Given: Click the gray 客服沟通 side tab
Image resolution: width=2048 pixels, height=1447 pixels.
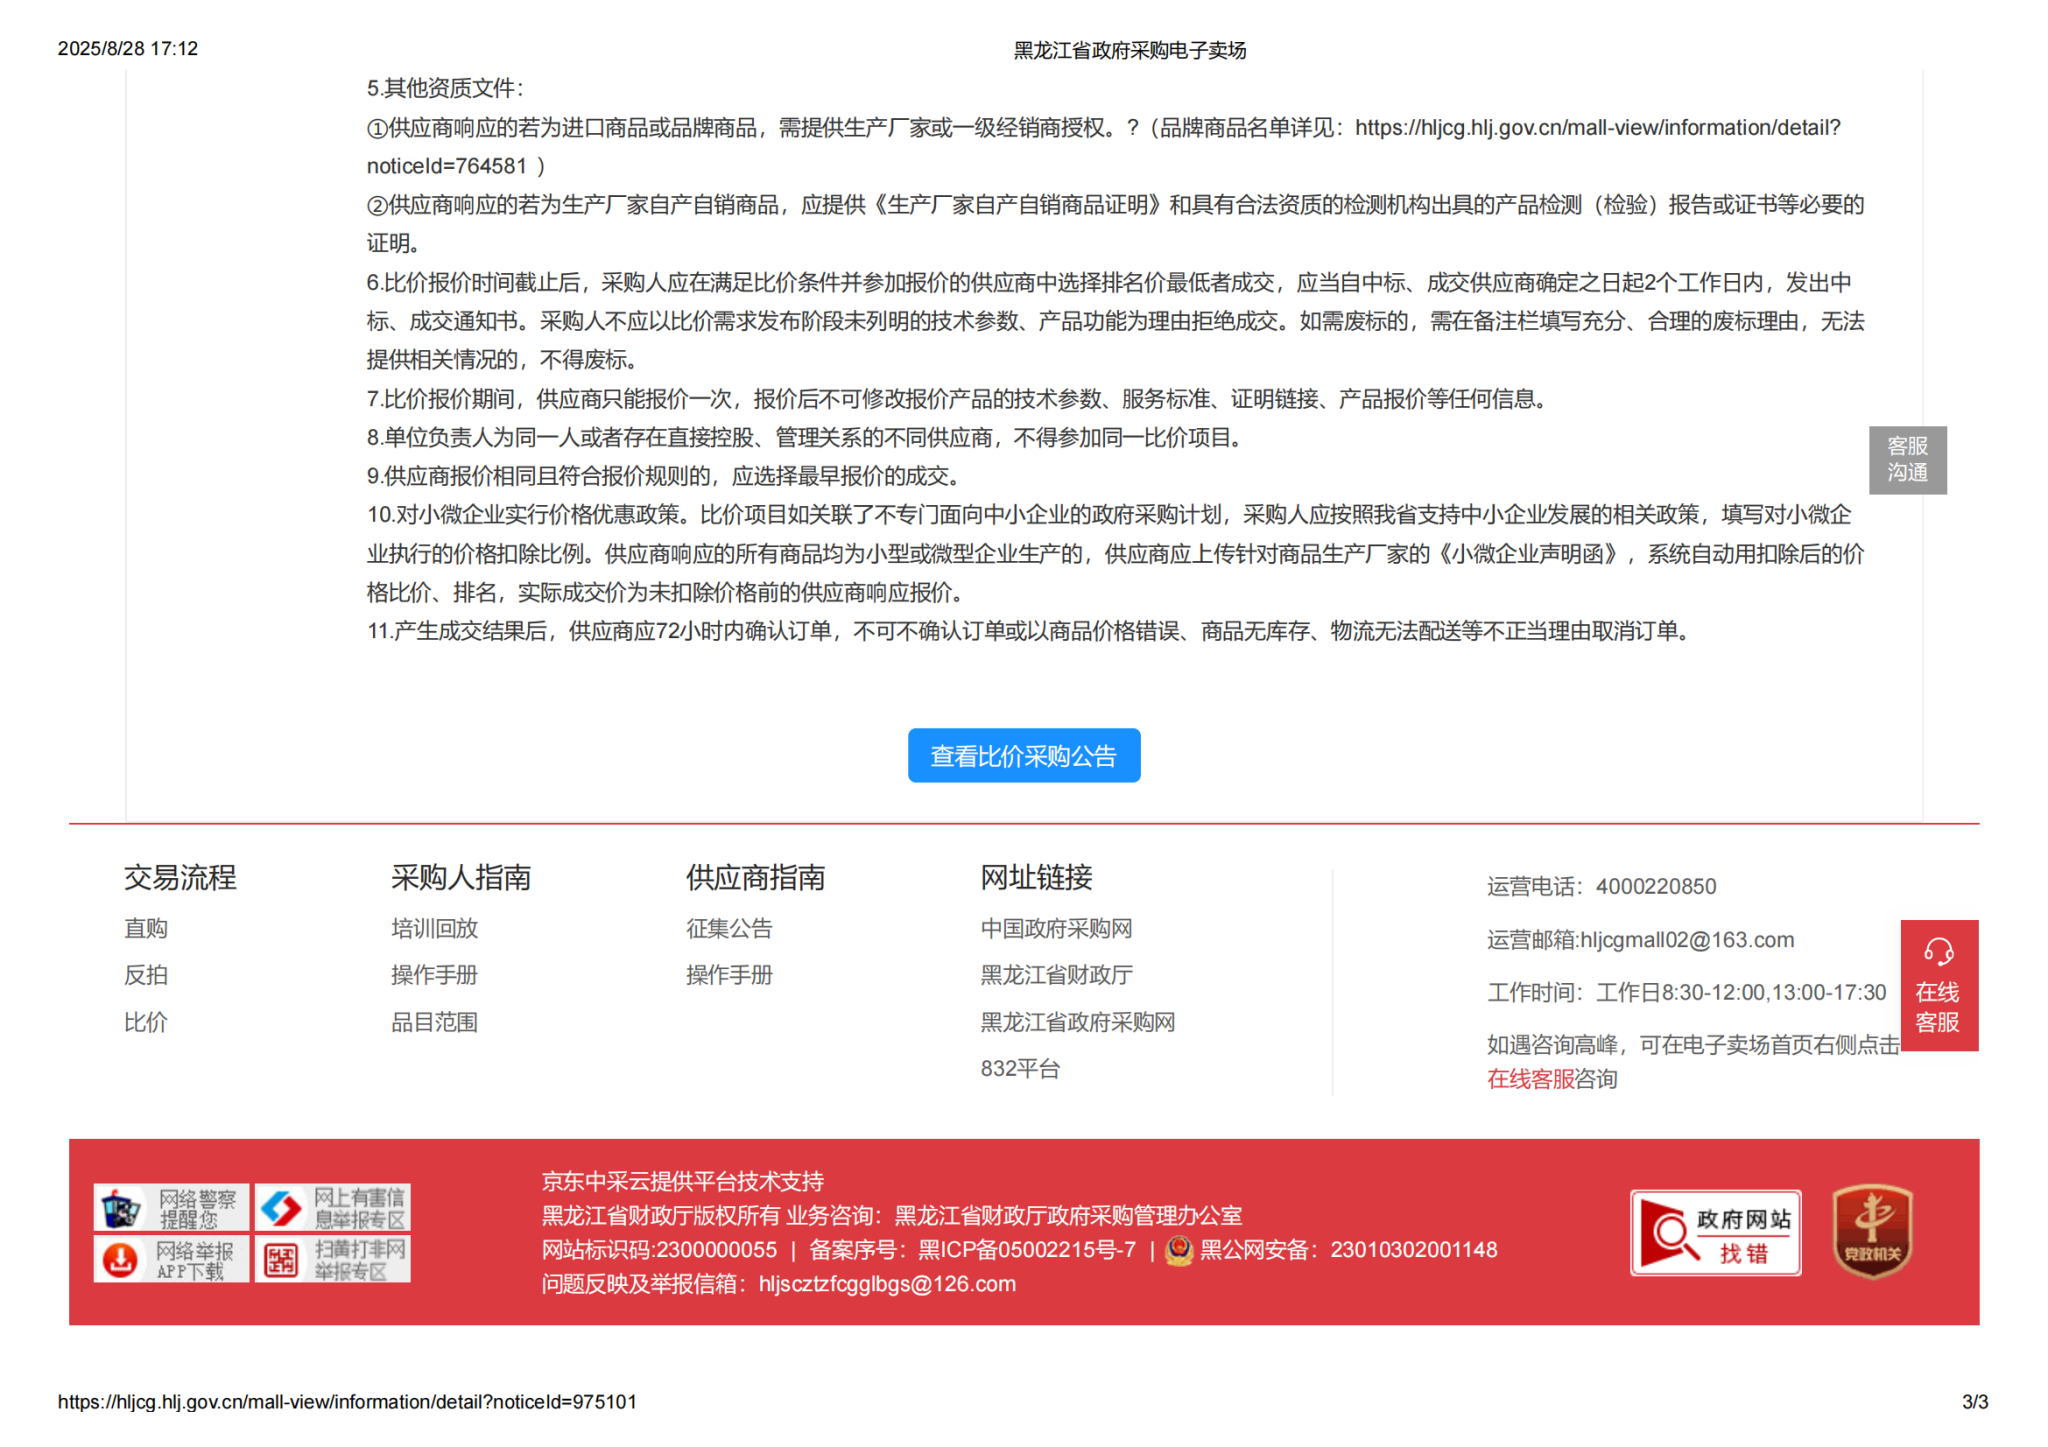Looking at the screenshot, I should [x=1907, y=460].
